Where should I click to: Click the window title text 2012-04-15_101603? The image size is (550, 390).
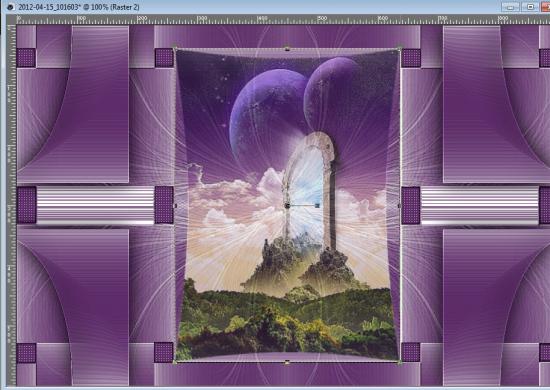point(48,7)
